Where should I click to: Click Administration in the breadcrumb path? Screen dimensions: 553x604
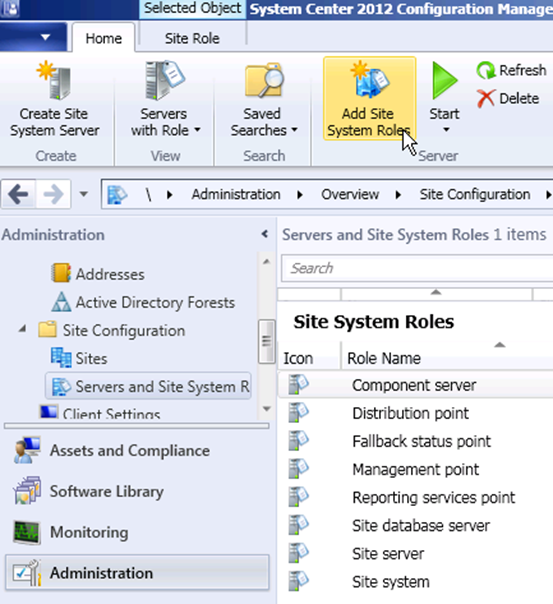[x=236, y=195]
